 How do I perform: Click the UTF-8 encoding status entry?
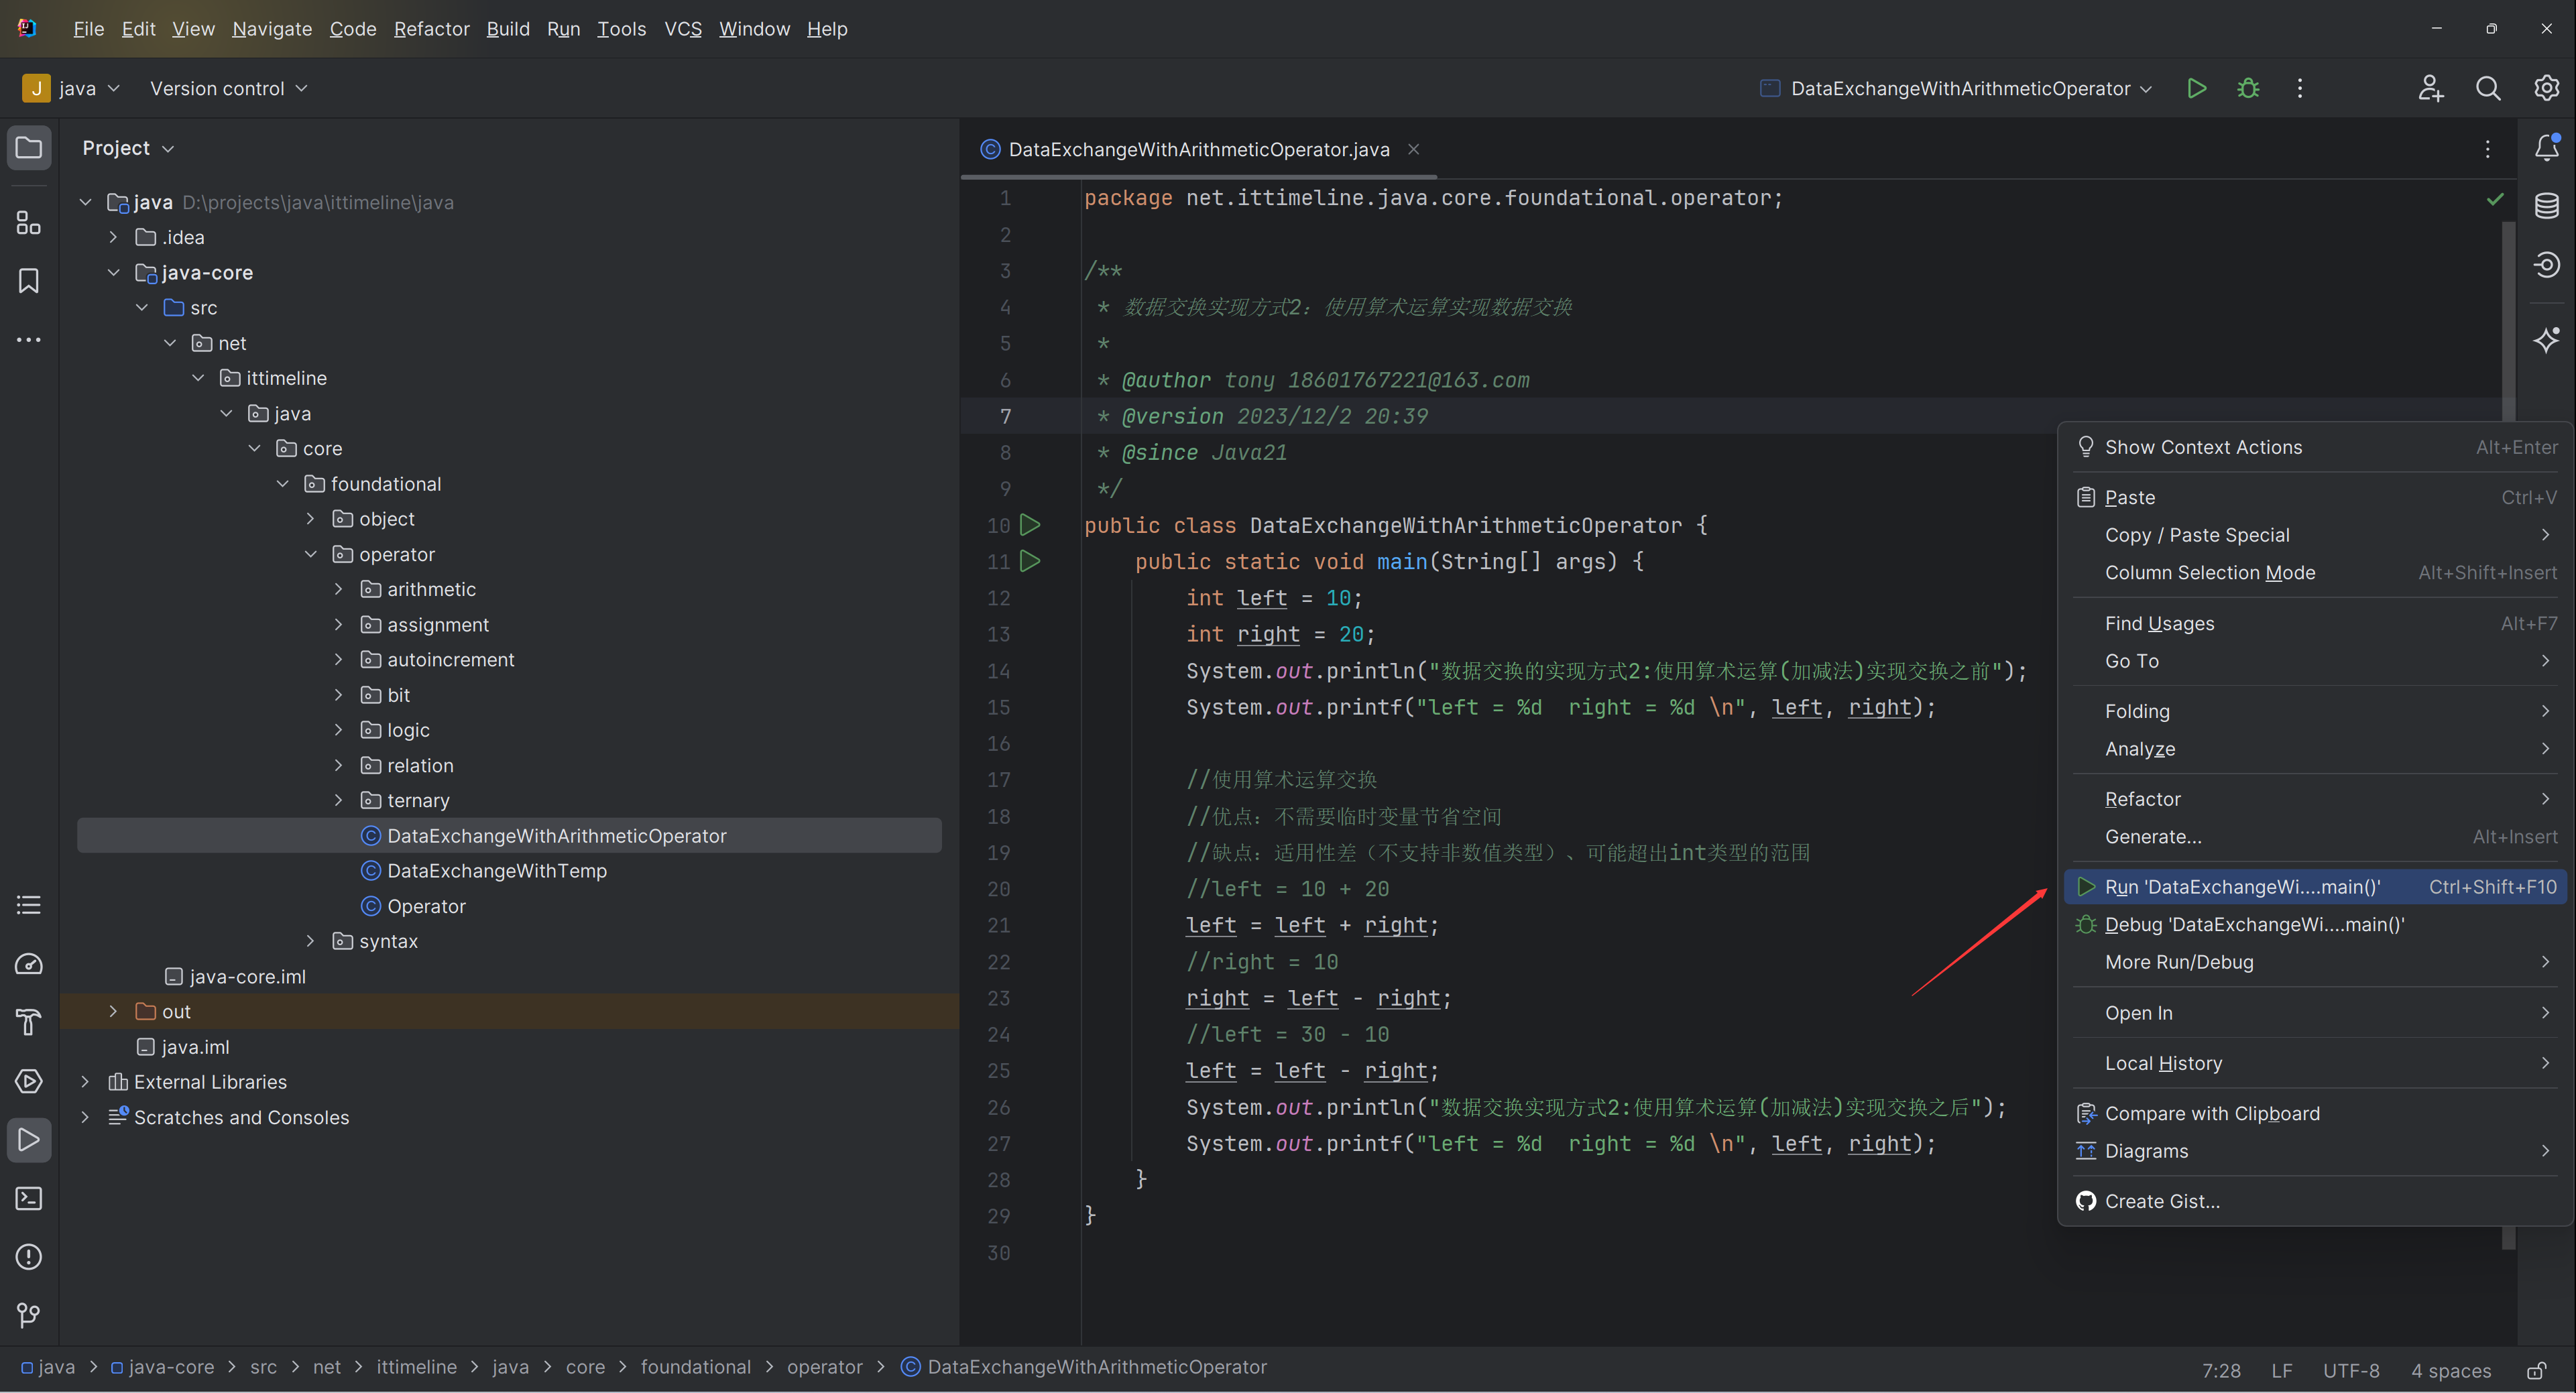click(2351, 1370)
